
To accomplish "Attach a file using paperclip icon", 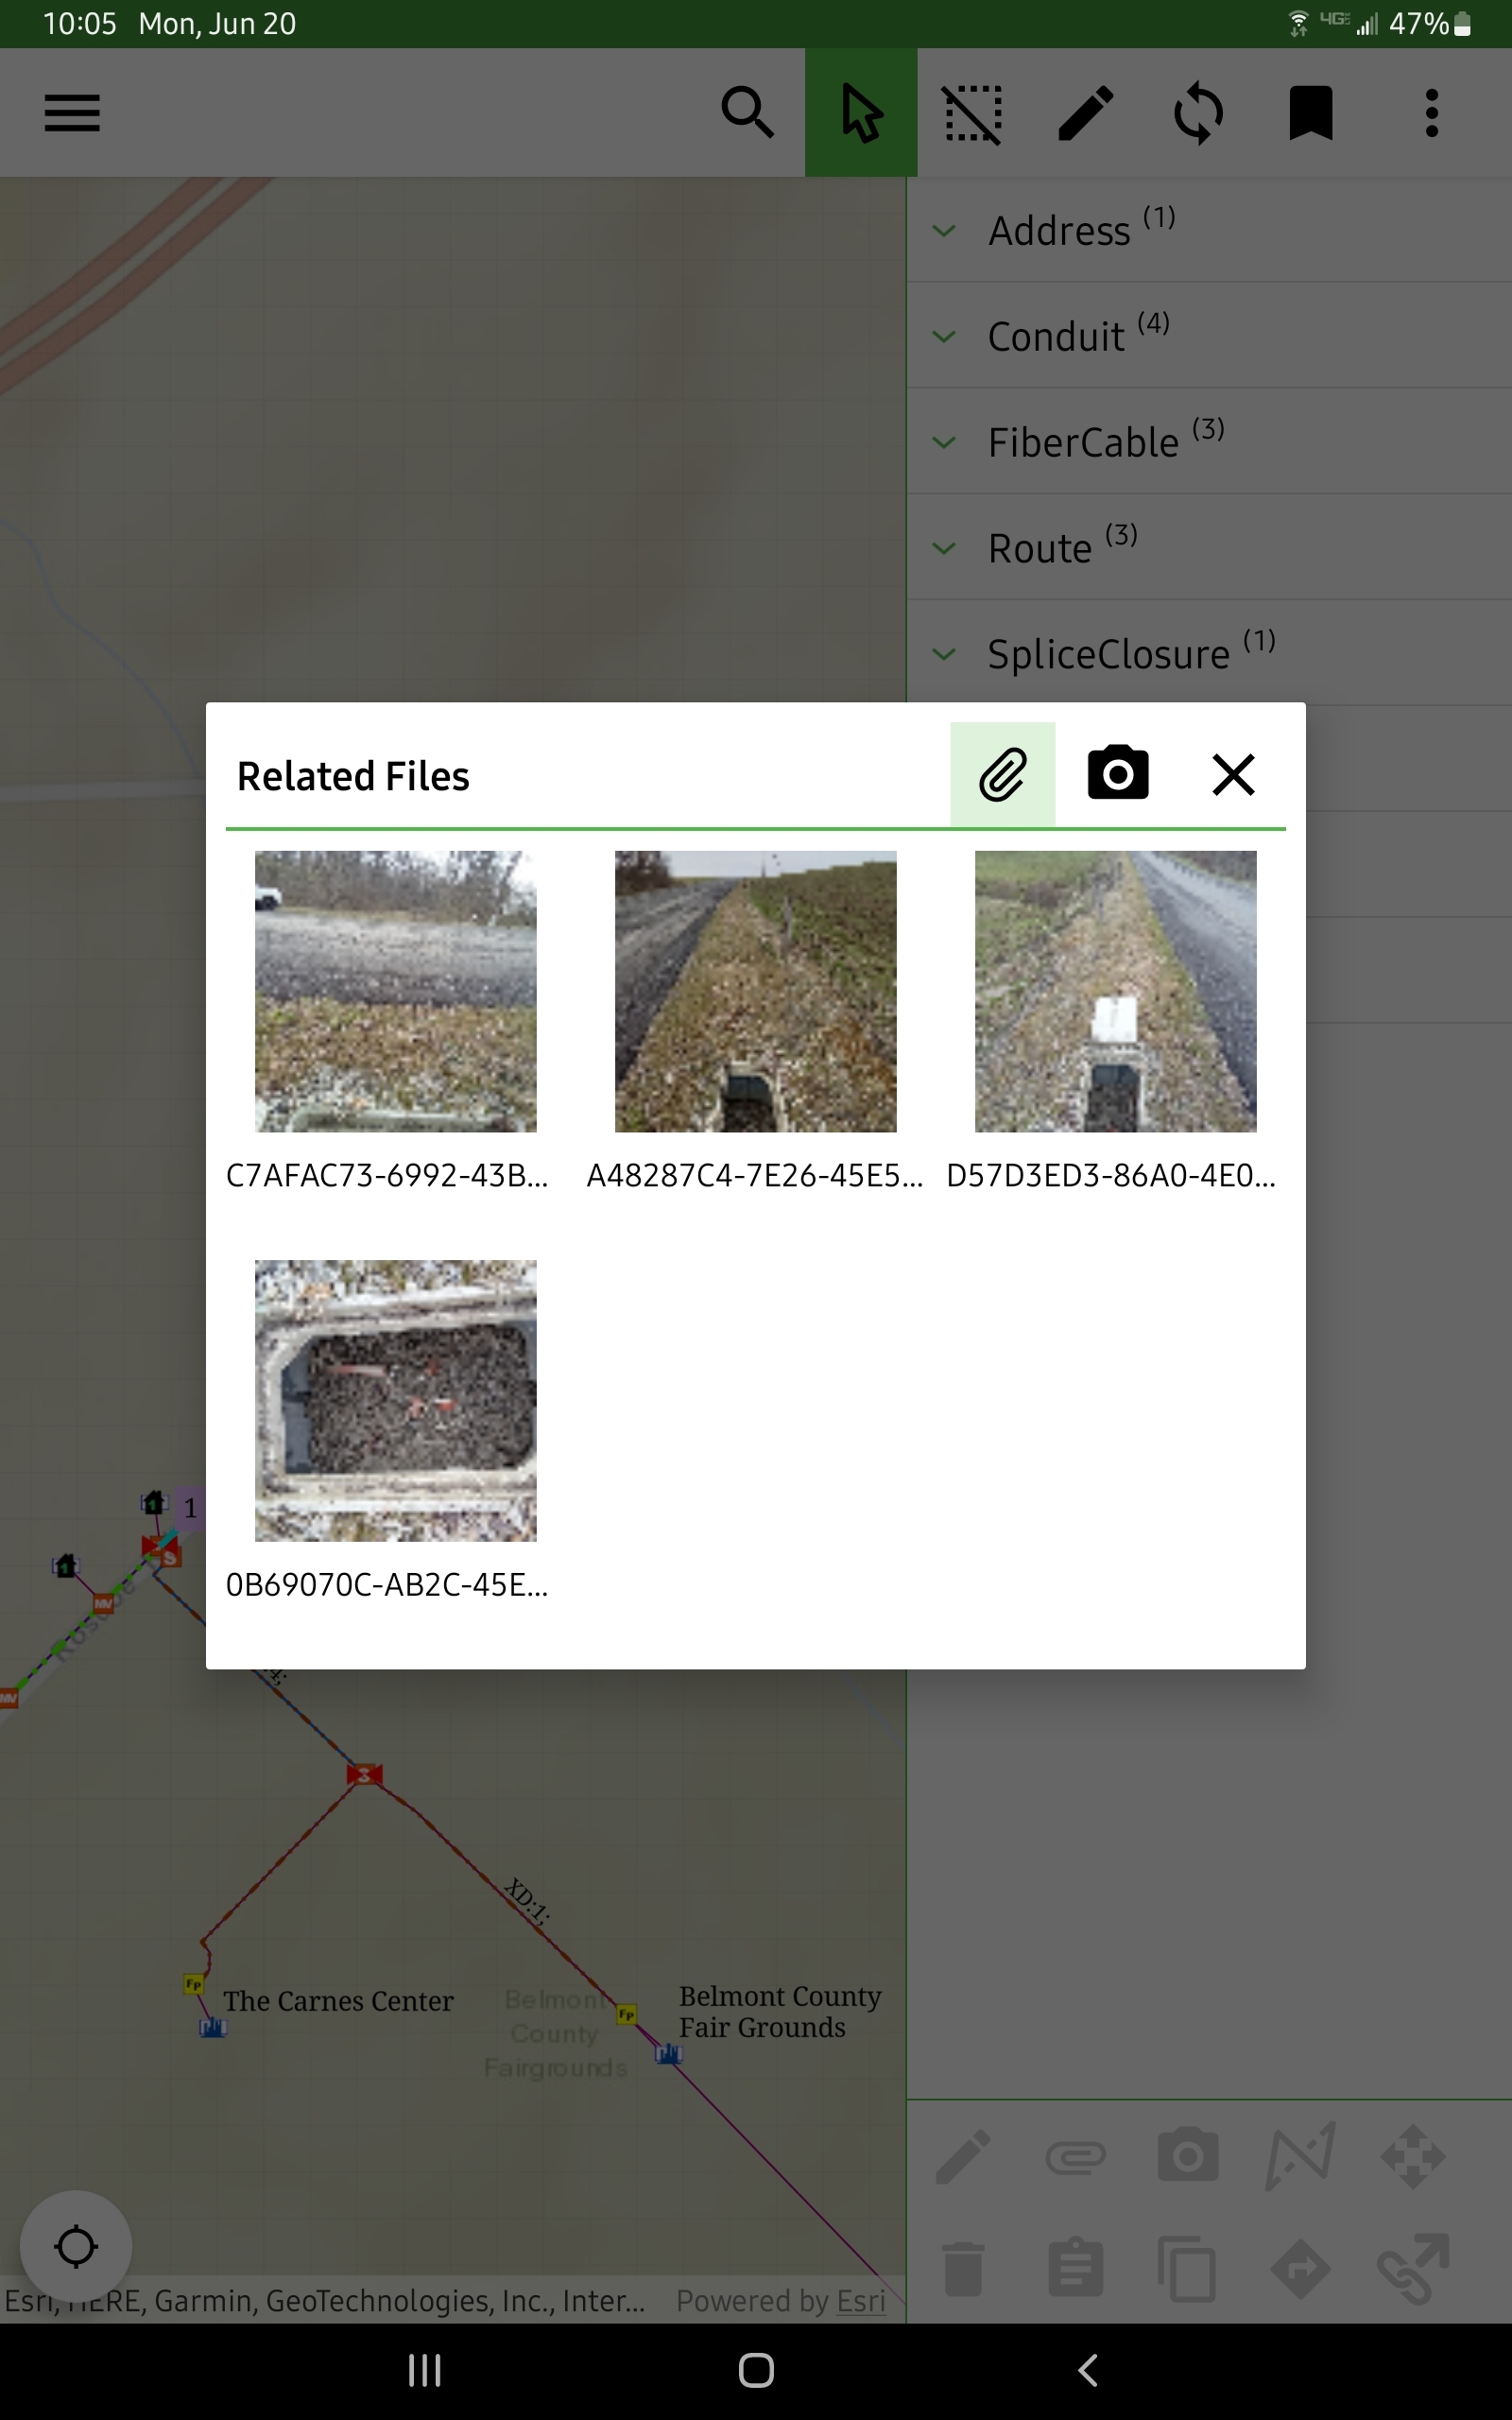I will tap(1002, 775).
